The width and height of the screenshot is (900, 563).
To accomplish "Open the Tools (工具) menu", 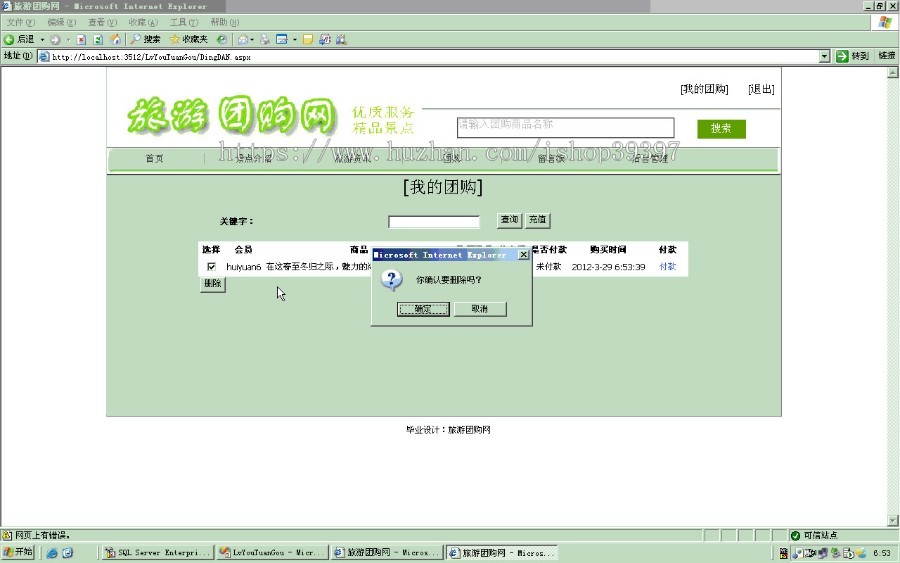I will (x=184, y=22).
